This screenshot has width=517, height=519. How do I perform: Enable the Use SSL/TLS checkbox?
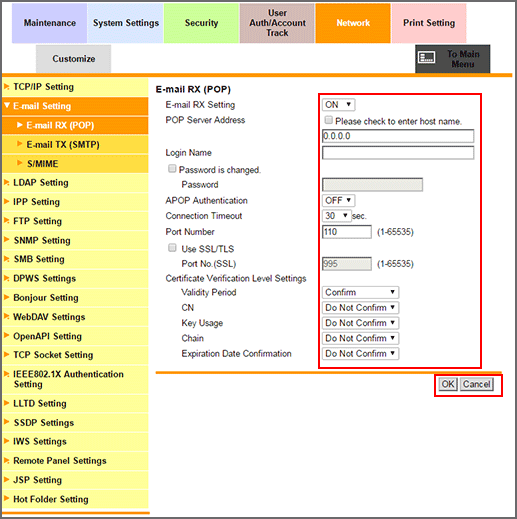pos(172,248)
